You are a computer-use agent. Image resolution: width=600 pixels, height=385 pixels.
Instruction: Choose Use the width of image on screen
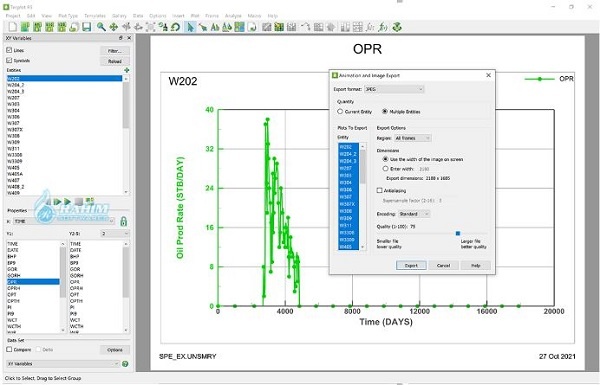385,159
